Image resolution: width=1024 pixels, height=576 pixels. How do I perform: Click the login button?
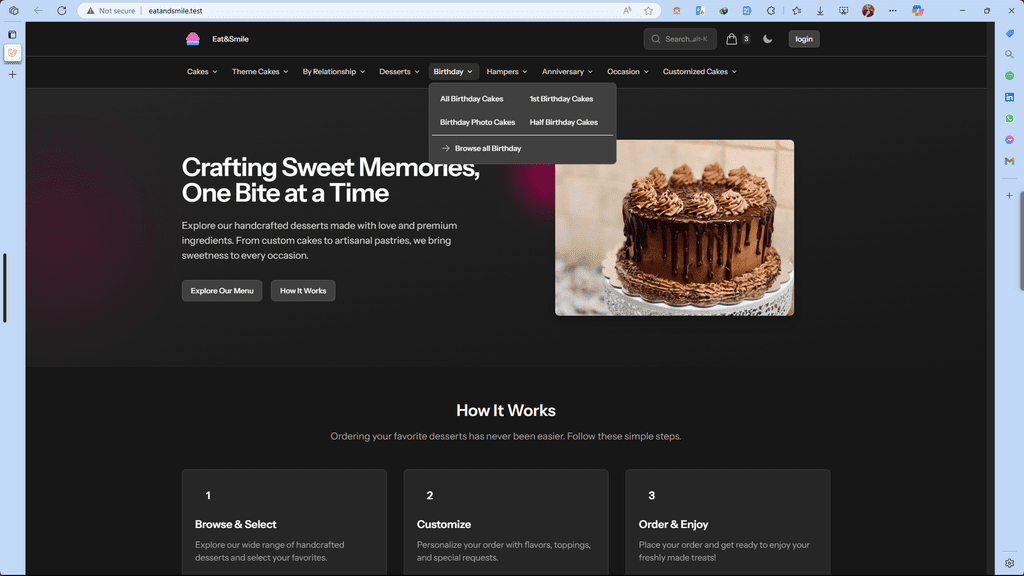[x=804, y=39]
